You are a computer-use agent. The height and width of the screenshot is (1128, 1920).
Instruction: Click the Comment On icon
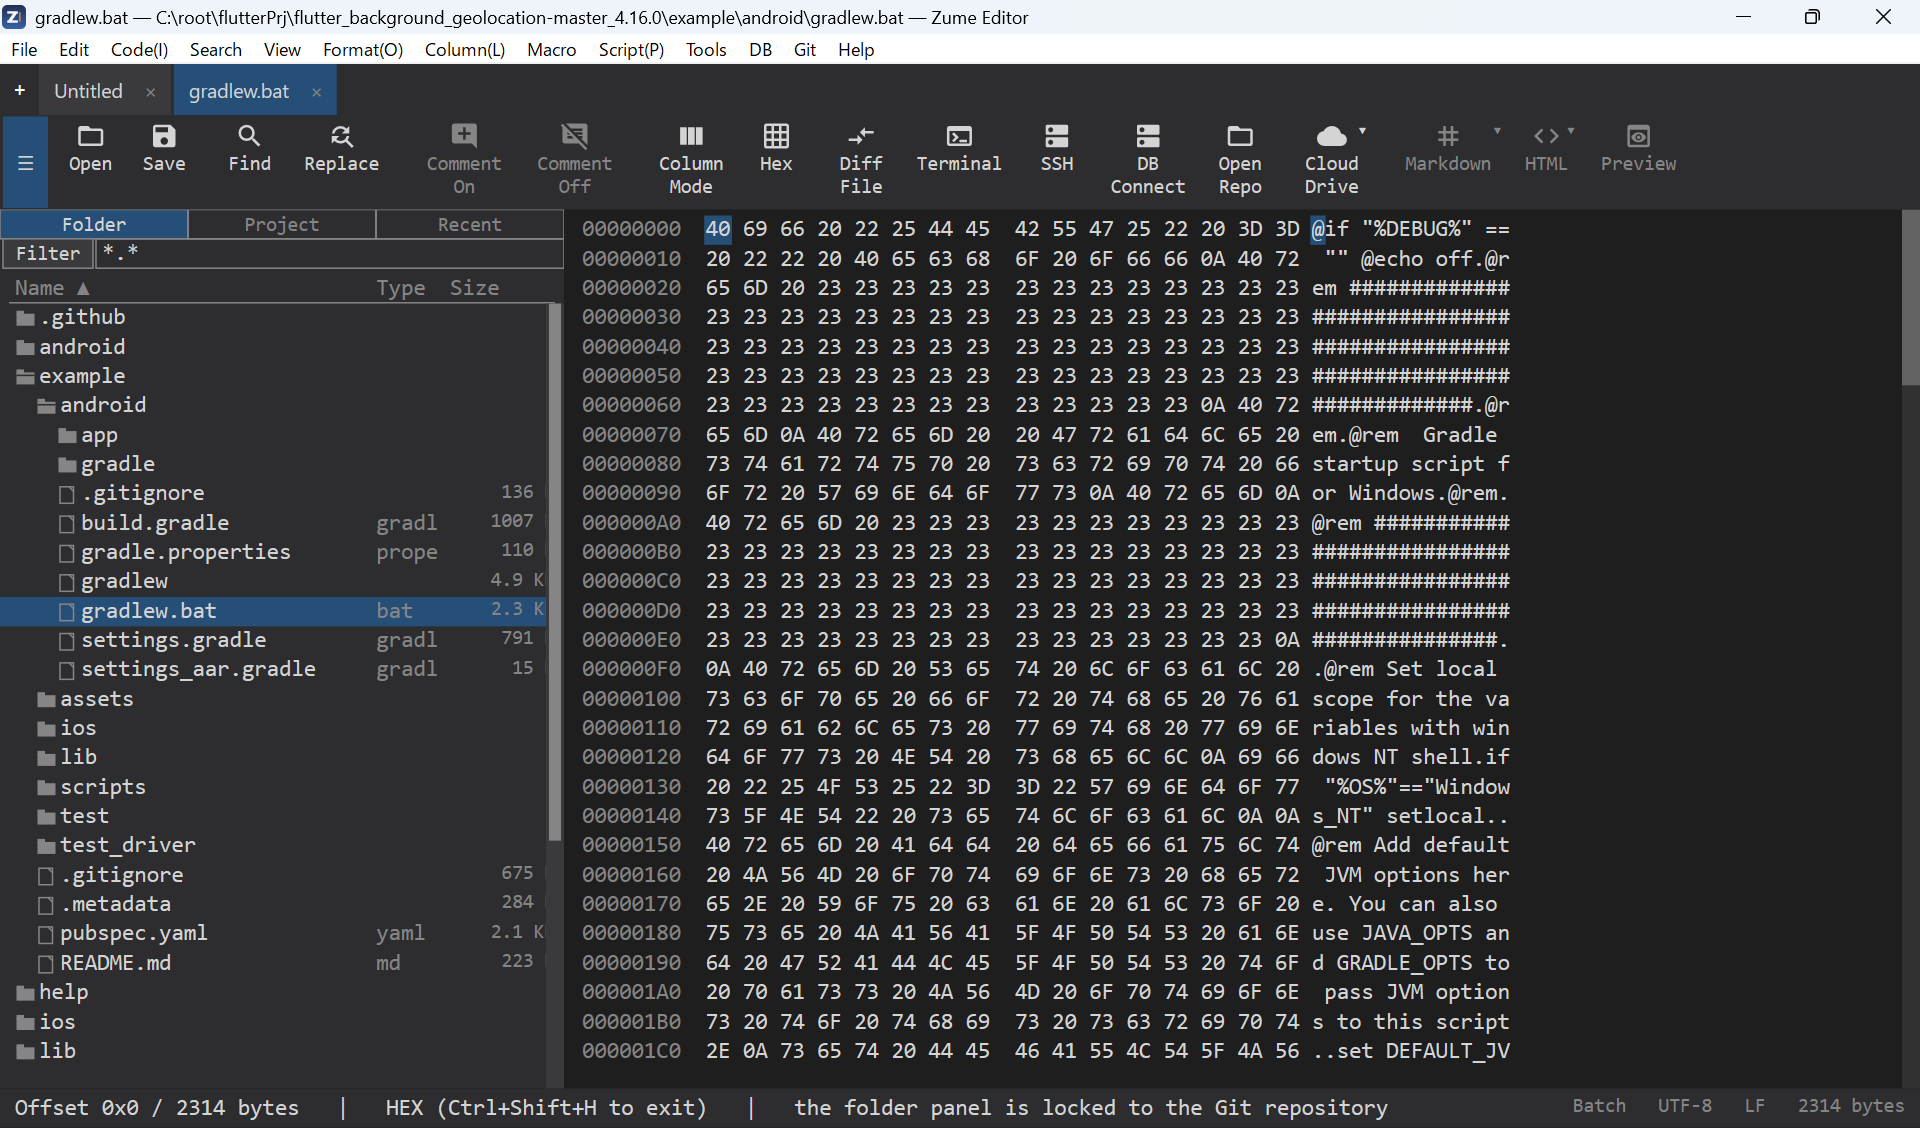tap(464, 160)
